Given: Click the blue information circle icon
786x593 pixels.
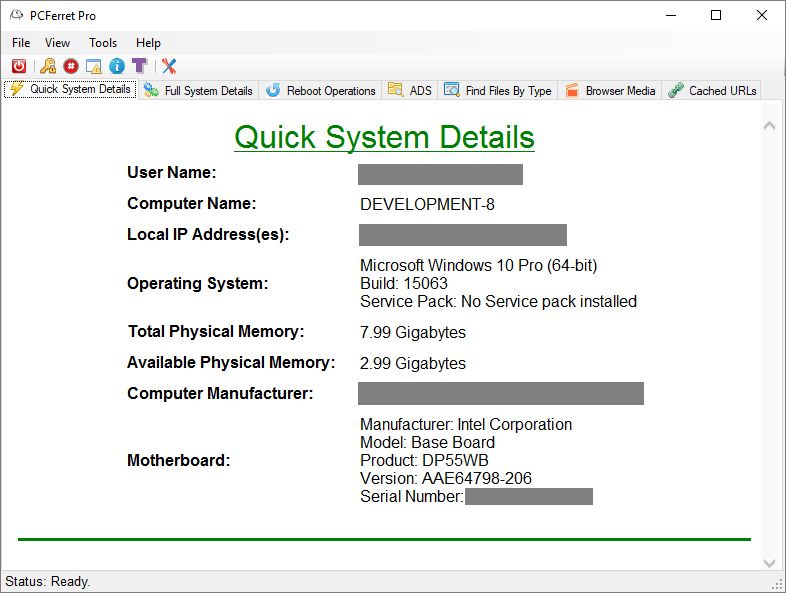Looking at the screenshot, I should tap(117, 66).
